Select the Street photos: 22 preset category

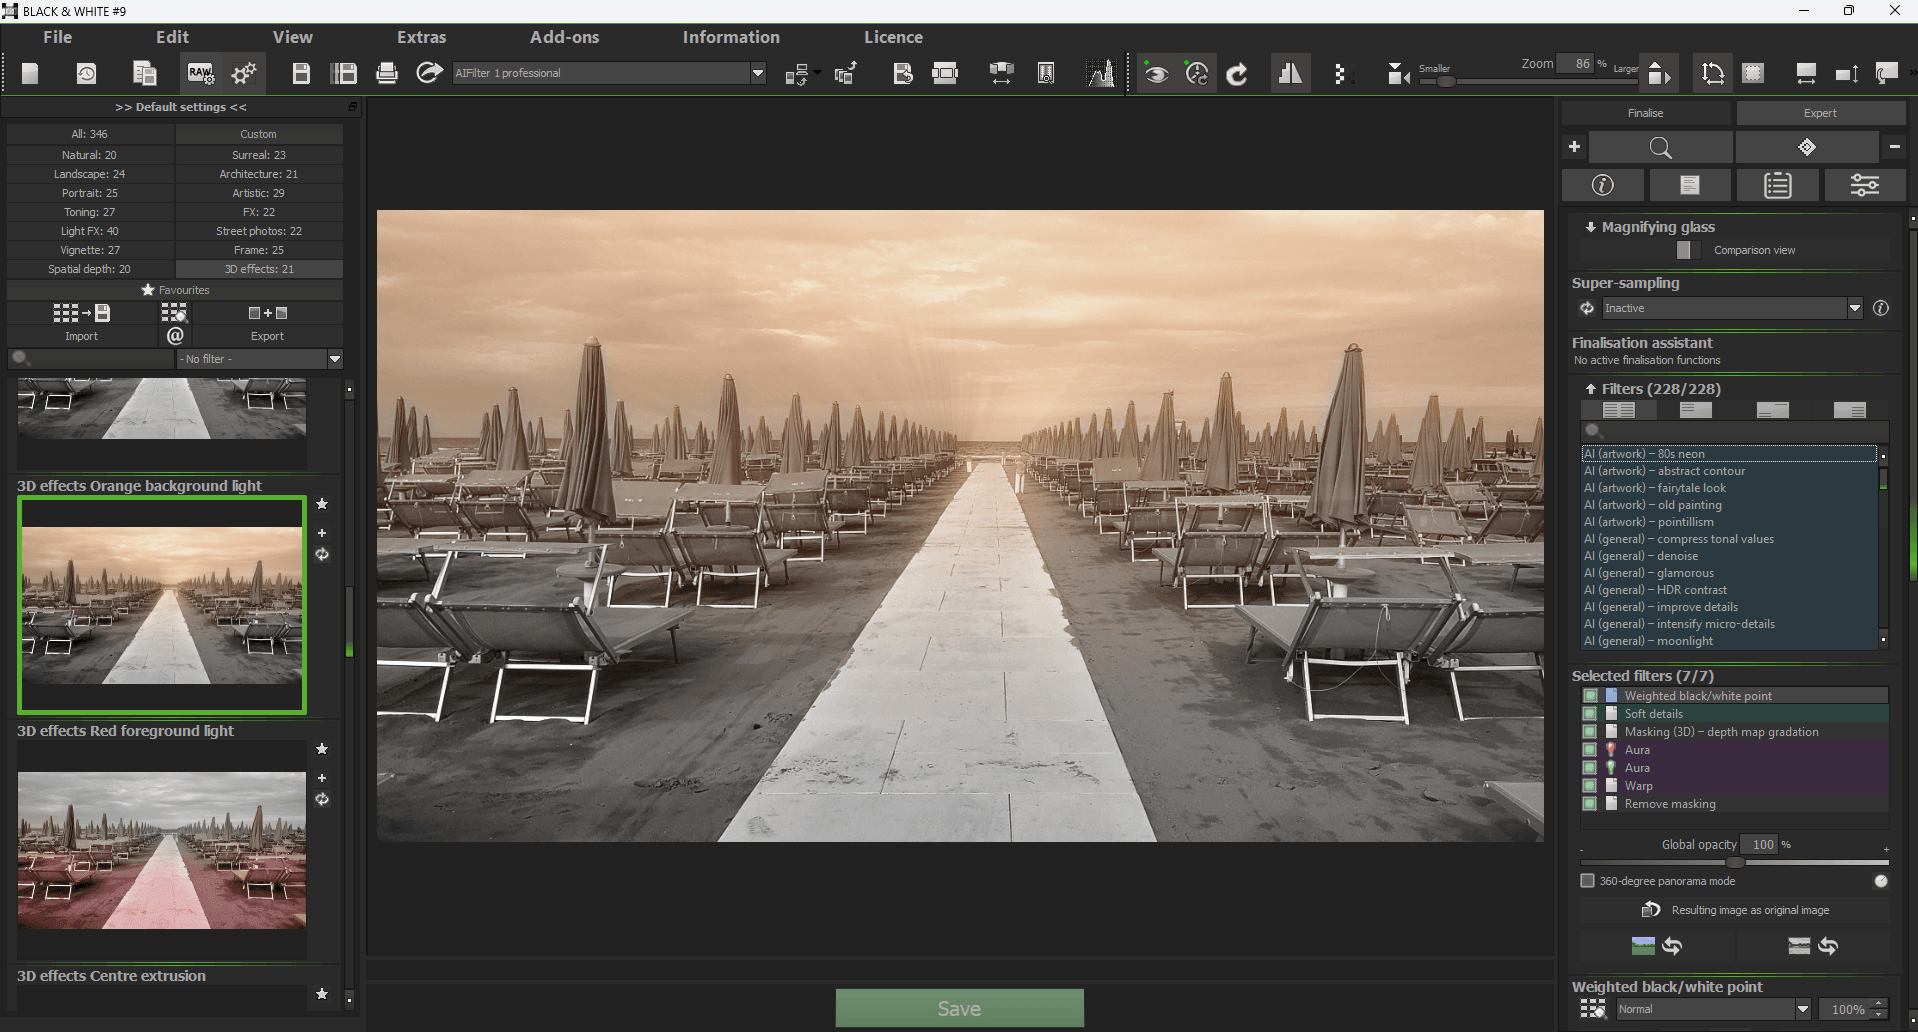259,231
